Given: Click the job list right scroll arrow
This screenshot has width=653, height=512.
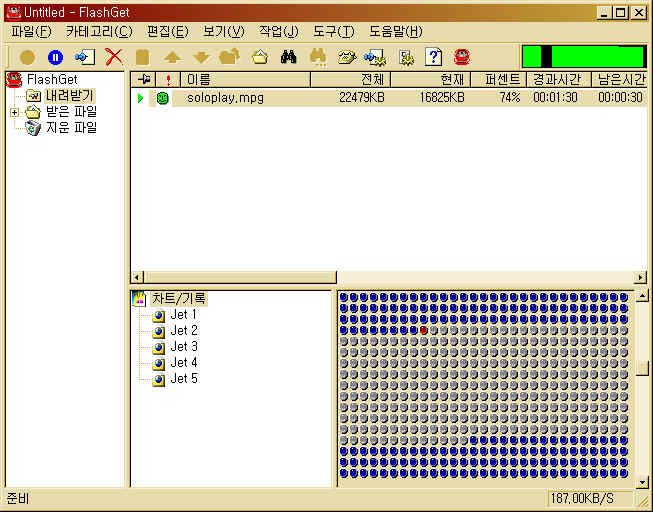Looking at the screenshot, I should pyautogui.click(x=642, y=277).
